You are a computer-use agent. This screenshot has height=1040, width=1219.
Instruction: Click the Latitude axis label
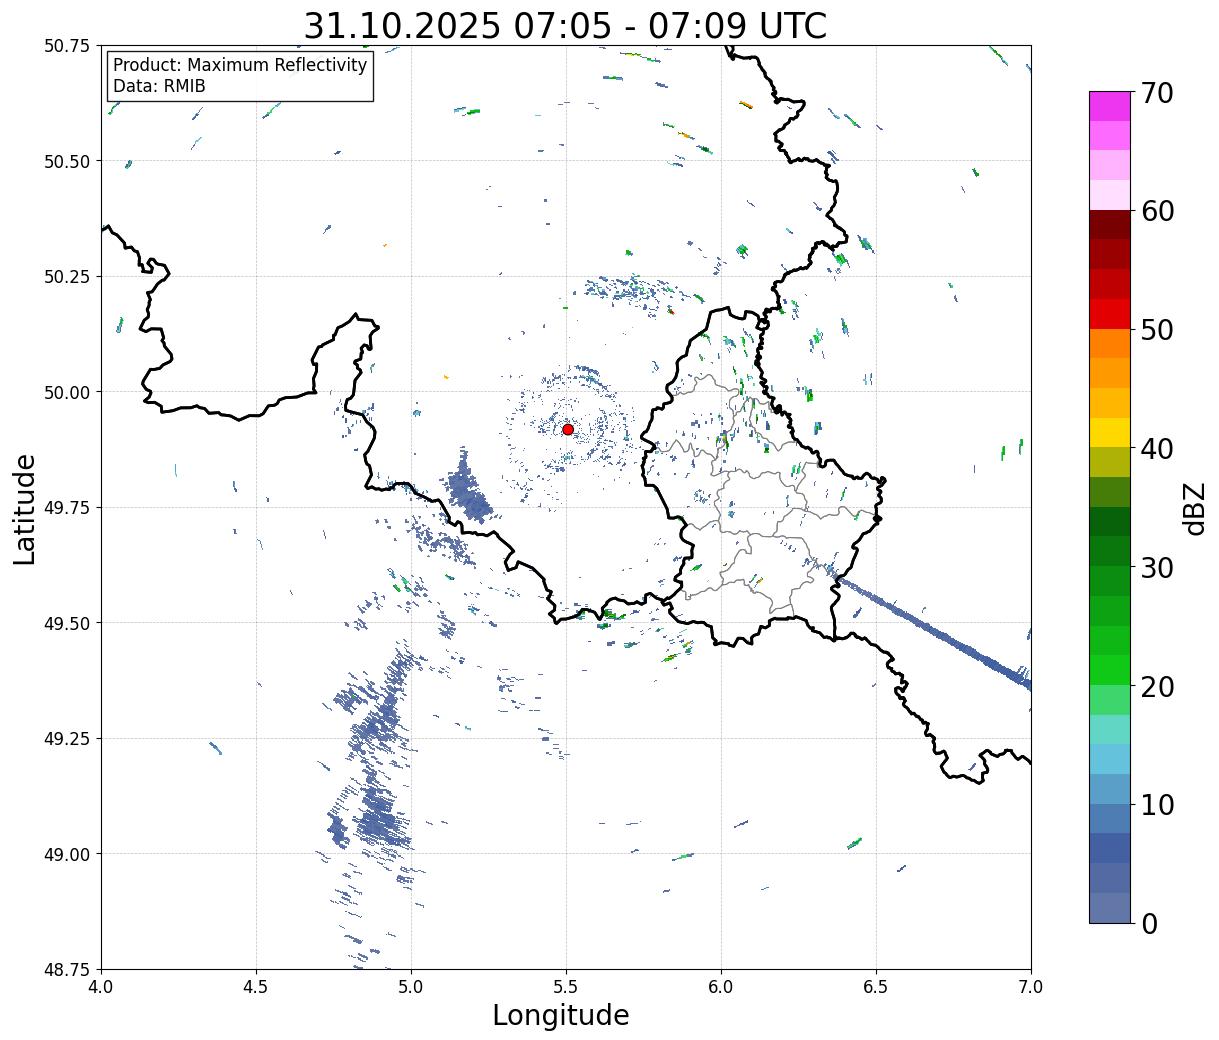(25, 508)
